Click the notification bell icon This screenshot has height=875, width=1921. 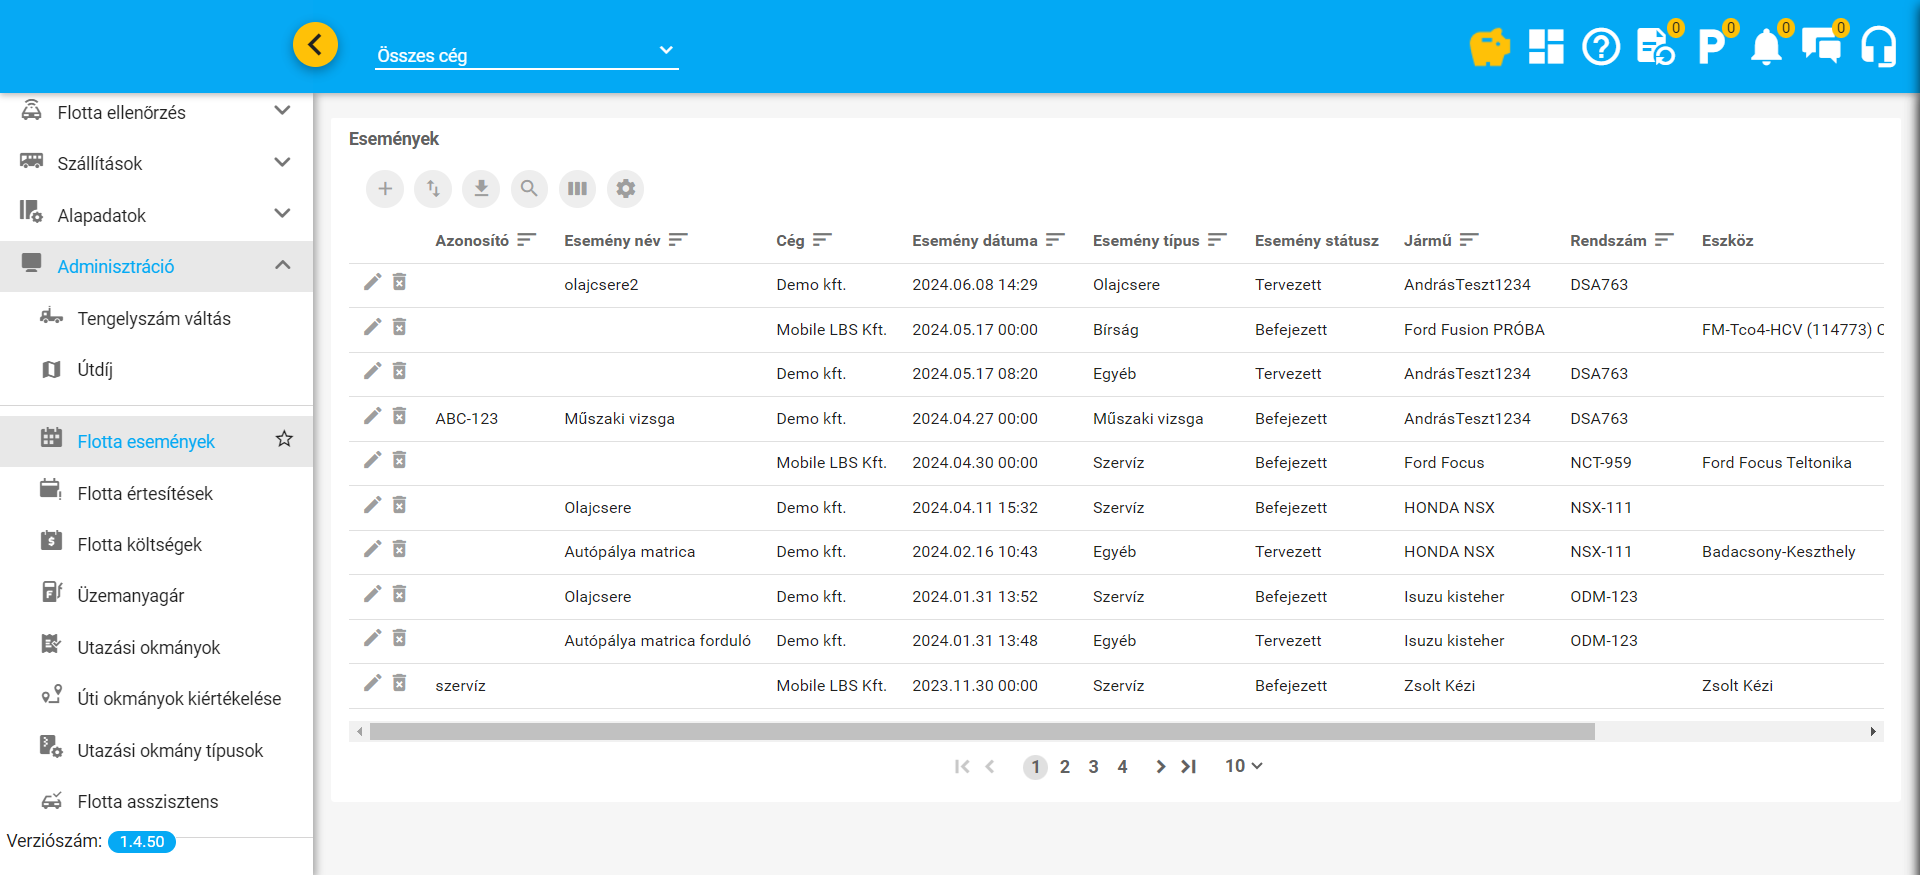[1766, 47]
